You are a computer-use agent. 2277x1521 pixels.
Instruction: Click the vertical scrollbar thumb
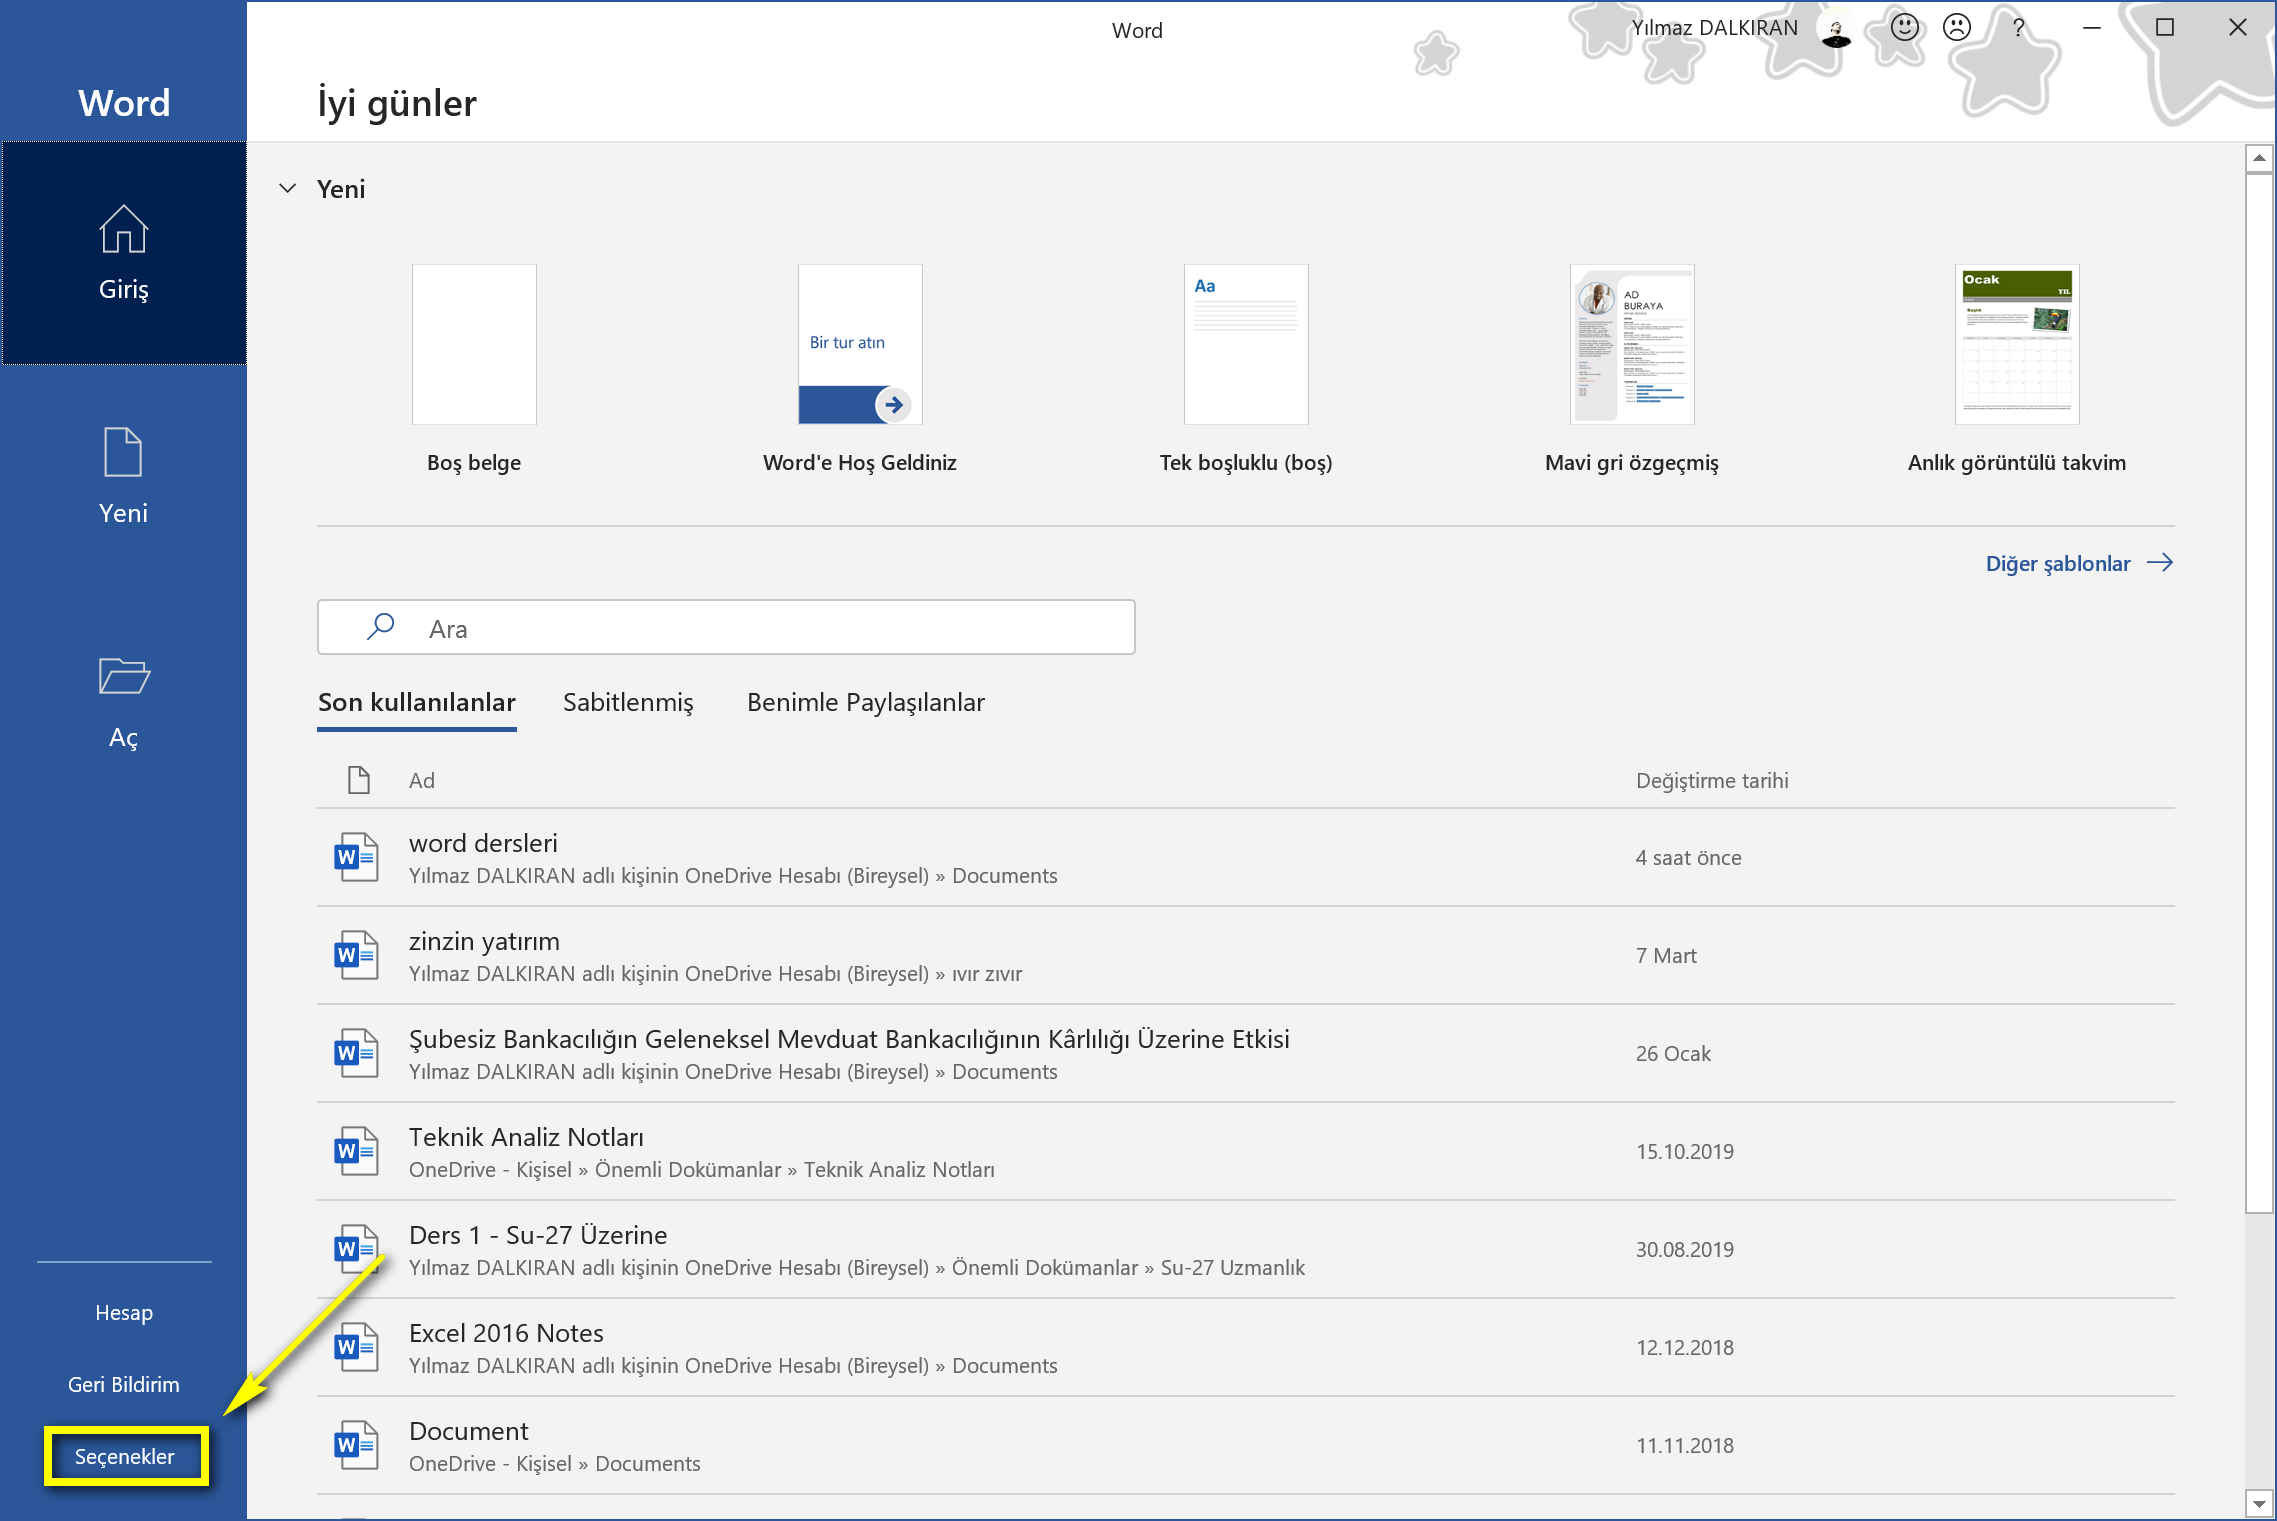pos(2259,693)
